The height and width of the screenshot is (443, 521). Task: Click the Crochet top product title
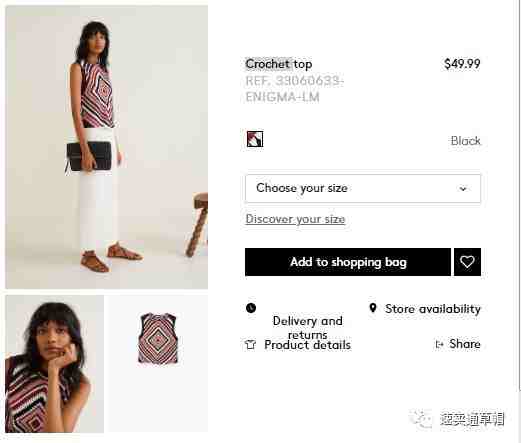click(x=279, y=64)
